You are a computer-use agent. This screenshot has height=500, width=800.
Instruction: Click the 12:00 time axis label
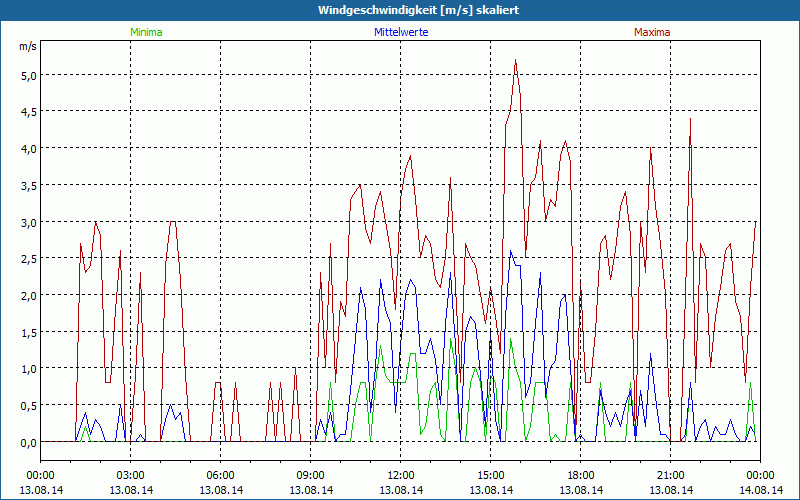(x=401, y=476)
